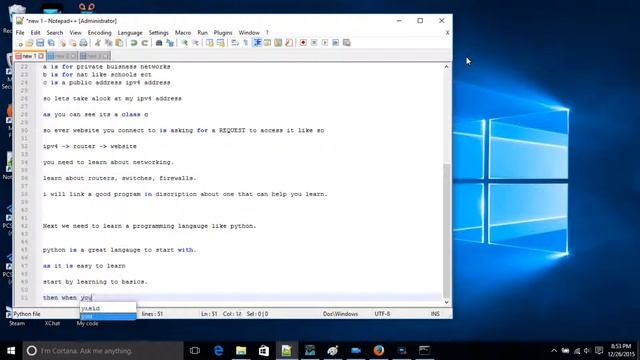Image resolution: width=640 pixels, height=360 pixels.
Task: Click 'UTF-8' encoding in status bar
Action: coord(382,314)
